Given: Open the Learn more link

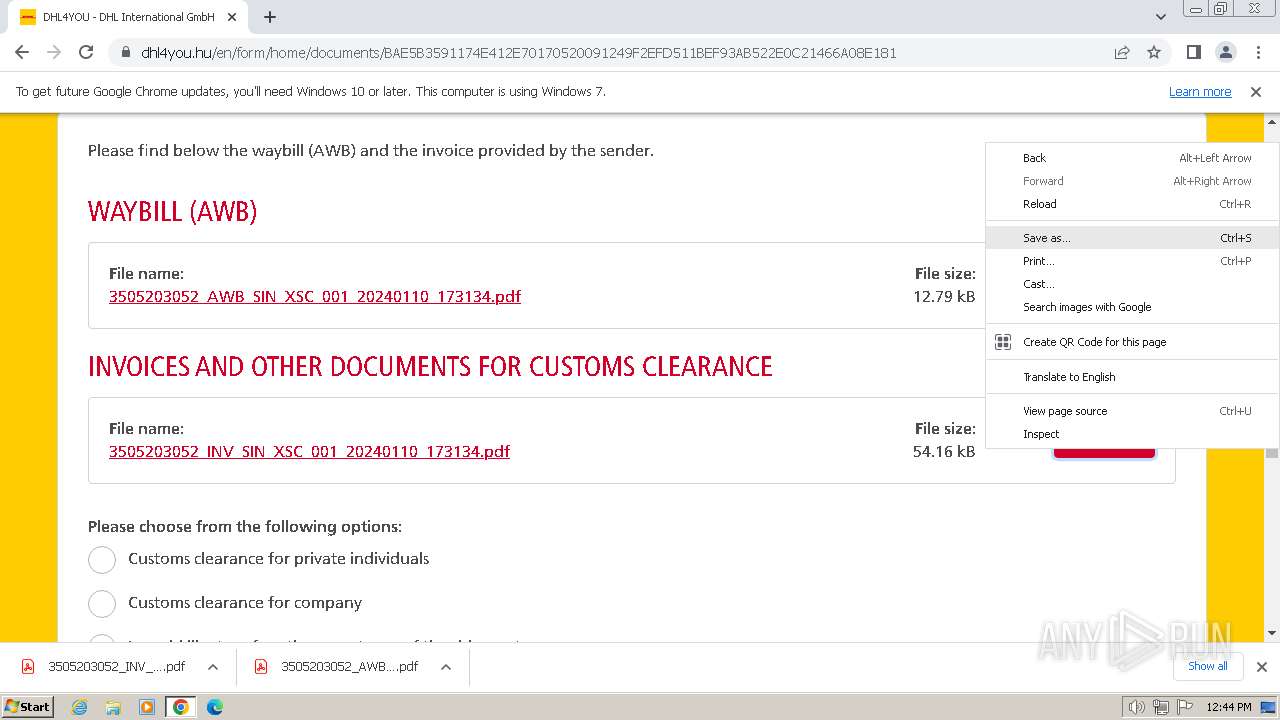Looking at the screenshot, I should pyautogui.click(x=1200, y=91).
